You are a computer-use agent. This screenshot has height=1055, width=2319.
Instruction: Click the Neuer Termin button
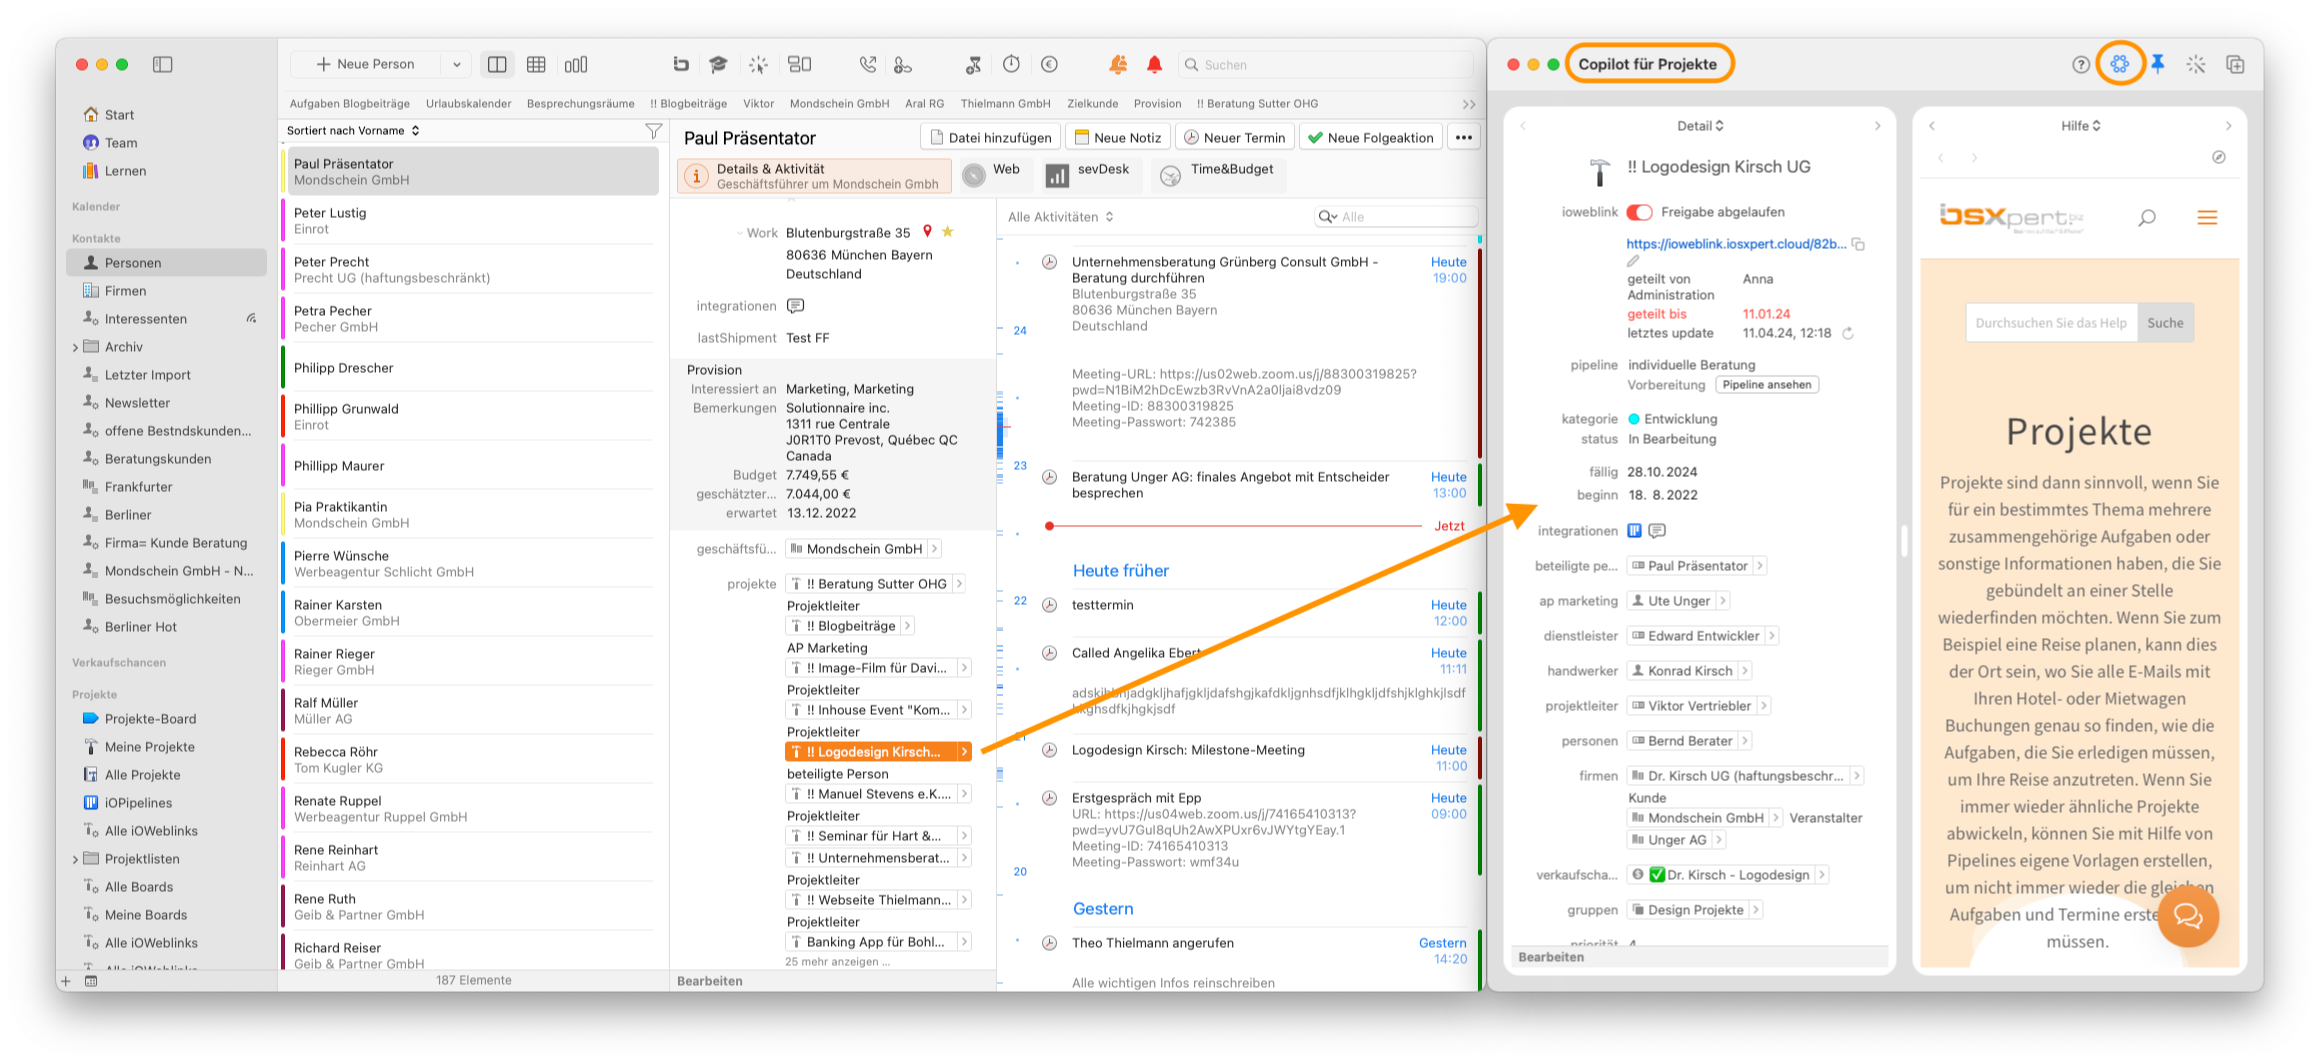pyautogui.click(x=1234, y=137)
